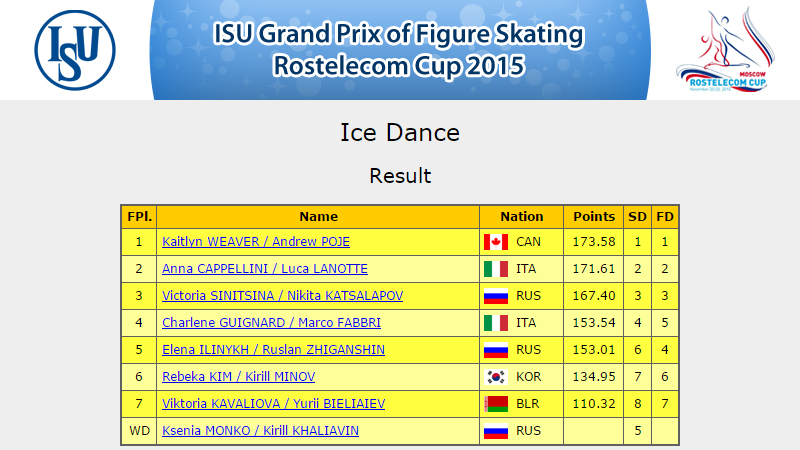Click the Russian flag beside Sinitsina / Katsalapov

click(x=496, y=296)
